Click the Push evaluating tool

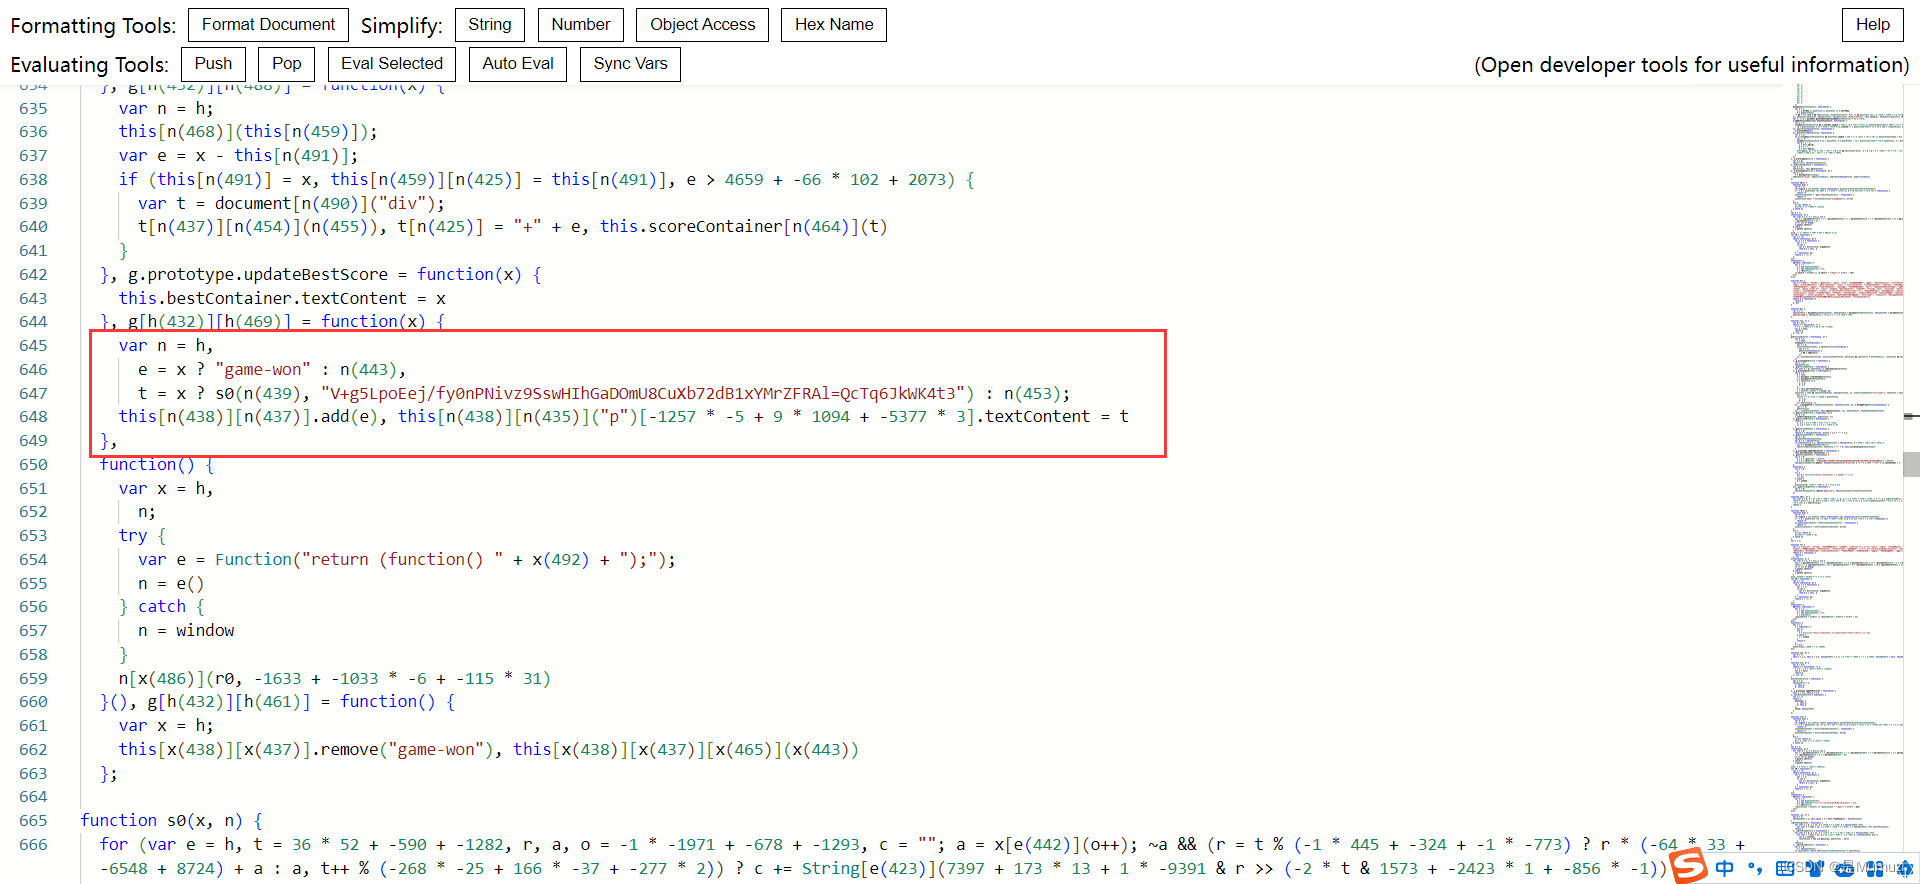pos(213,64)
